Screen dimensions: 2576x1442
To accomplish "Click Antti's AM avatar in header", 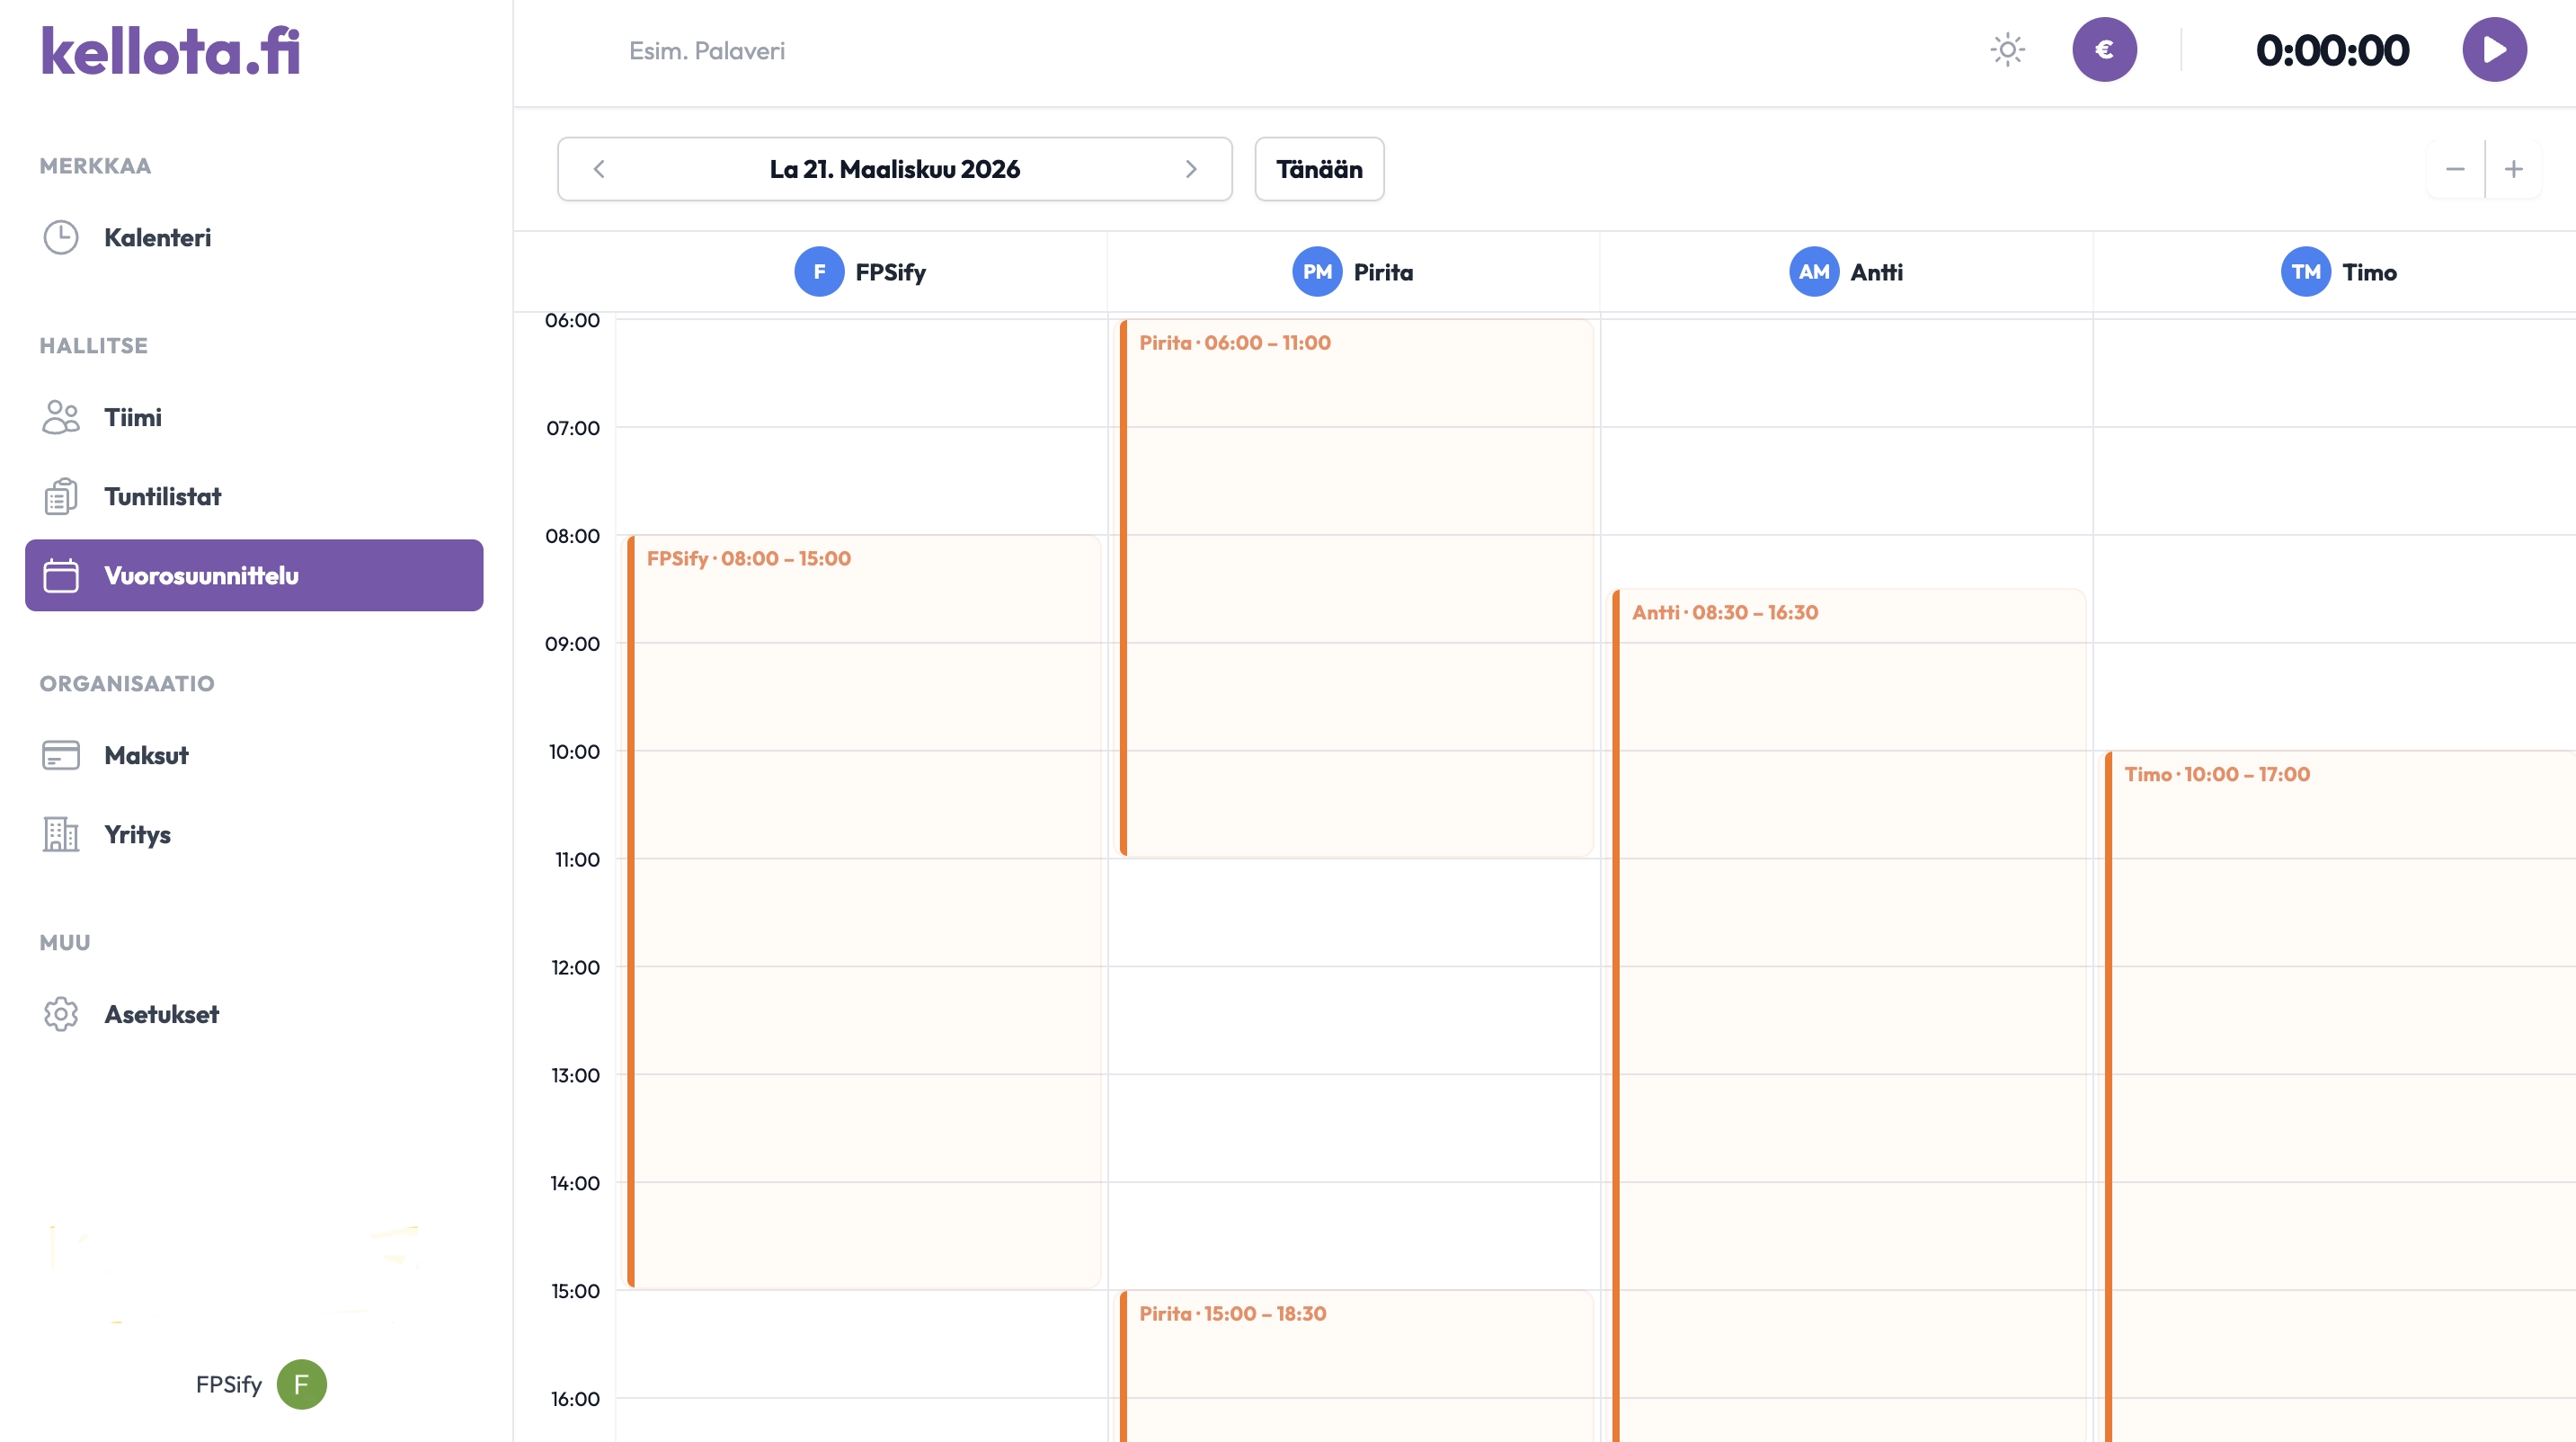I will (x=1813, y=272).
